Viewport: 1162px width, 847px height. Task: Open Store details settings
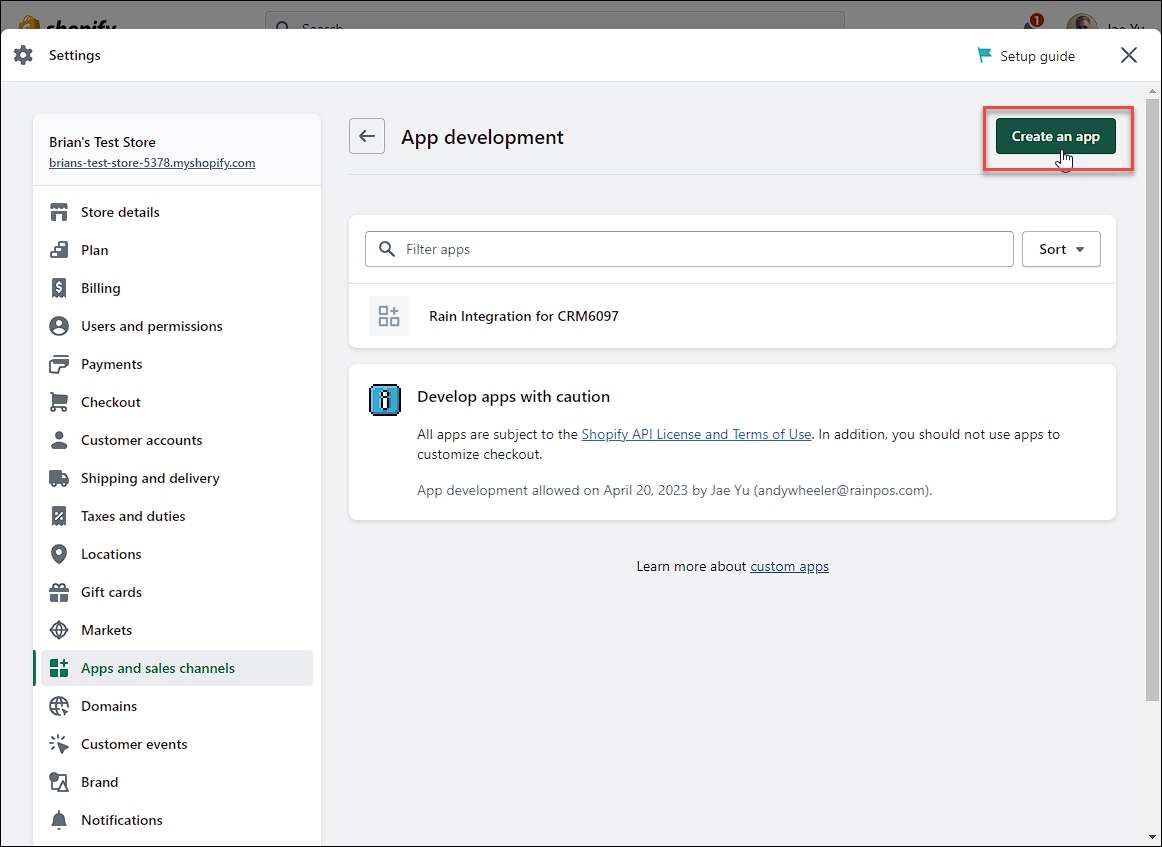[x=176, y=212]
